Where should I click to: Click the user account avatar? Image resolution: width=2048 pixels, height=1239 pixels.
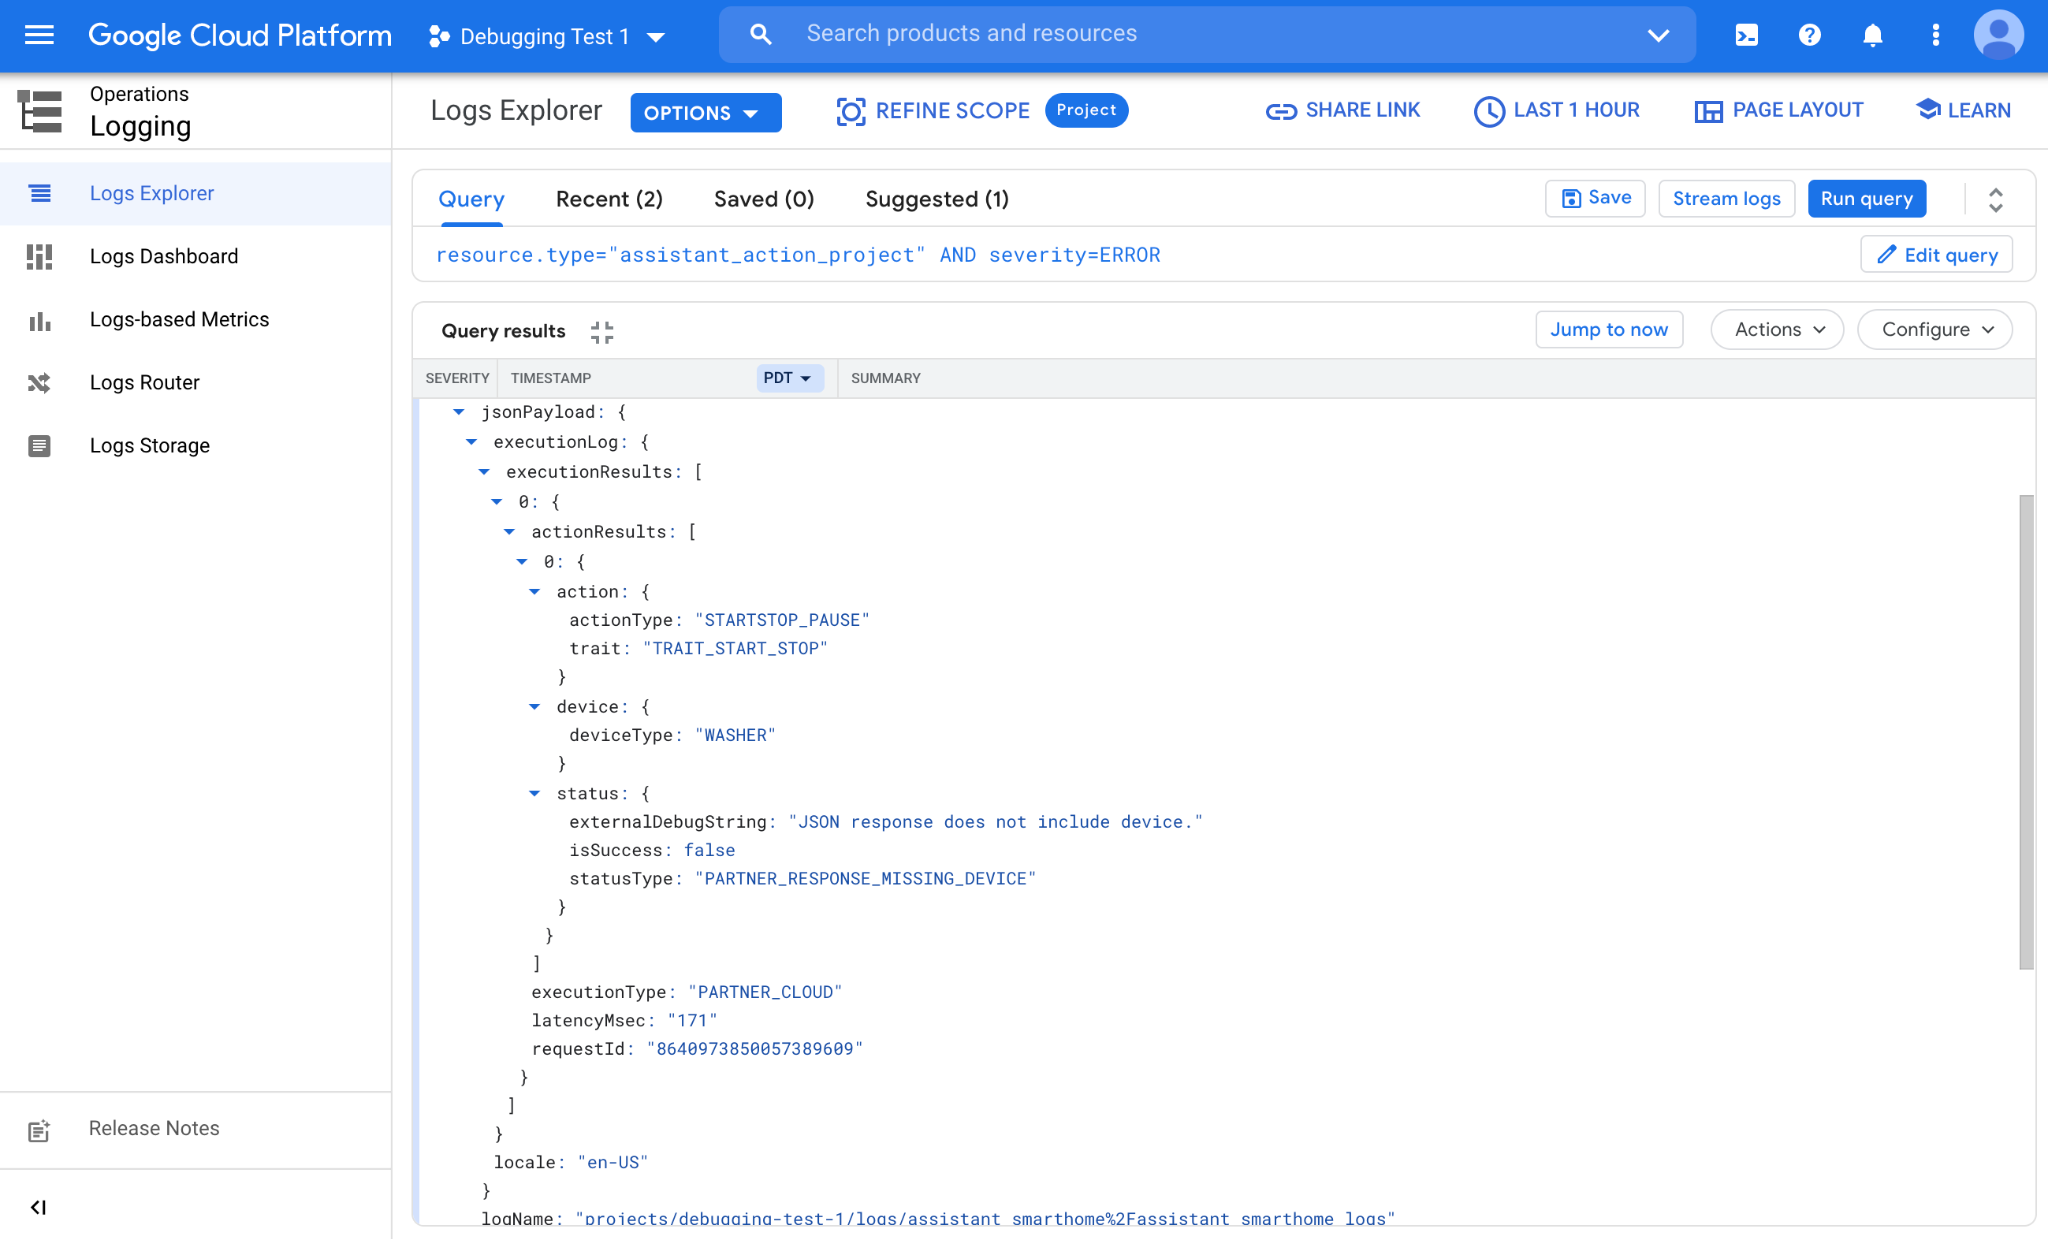[1998, 36]
